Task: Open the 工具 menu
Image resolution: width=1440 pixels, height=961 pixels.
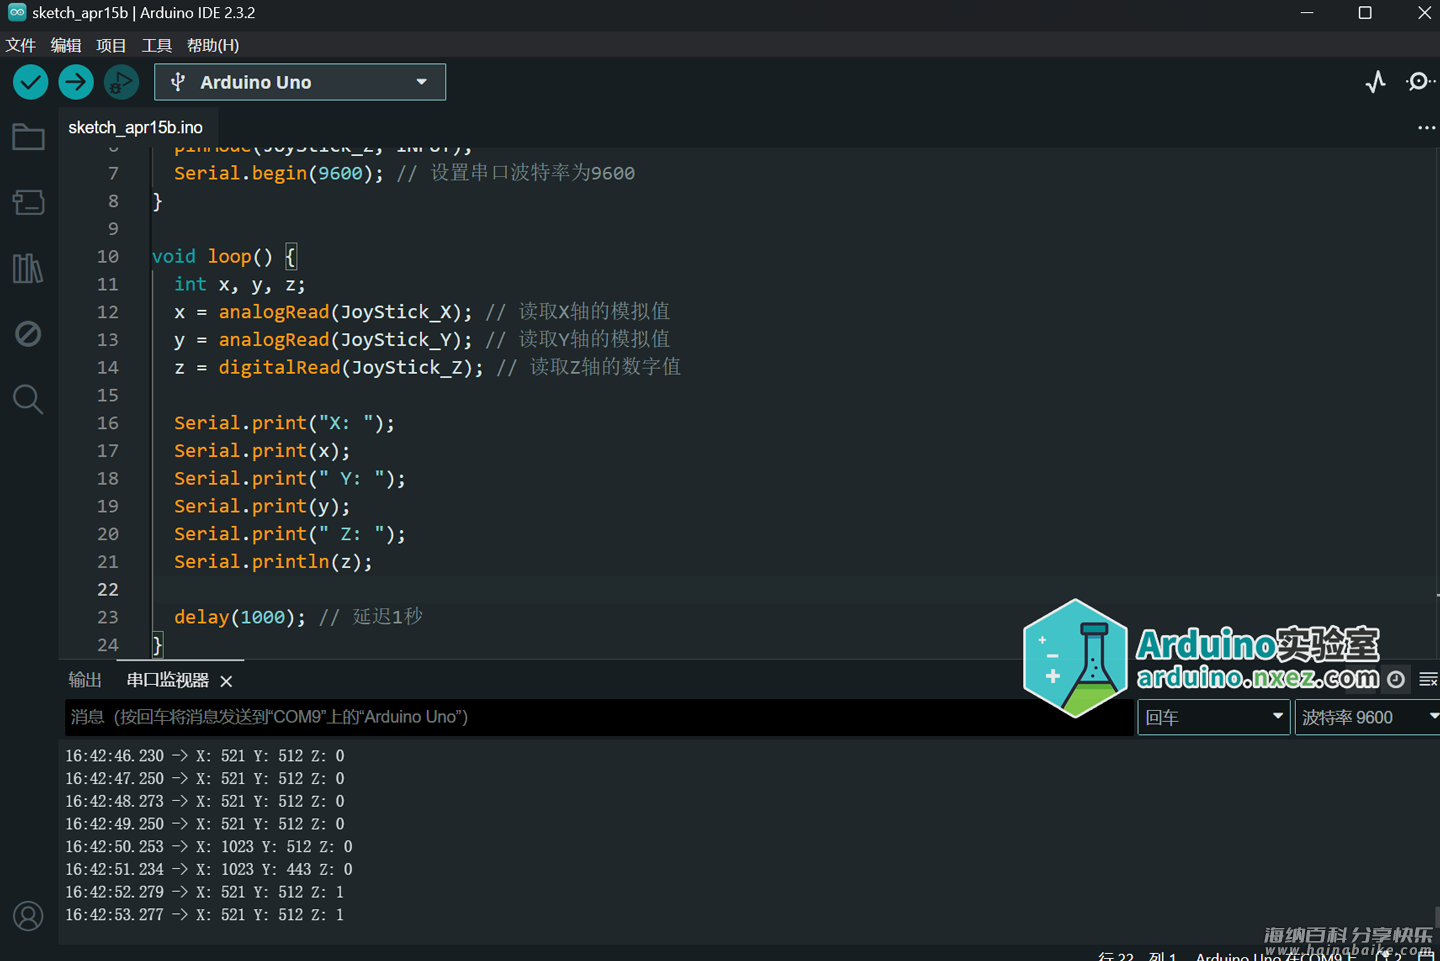Action: pyautogui.click(x=157, y=45)
